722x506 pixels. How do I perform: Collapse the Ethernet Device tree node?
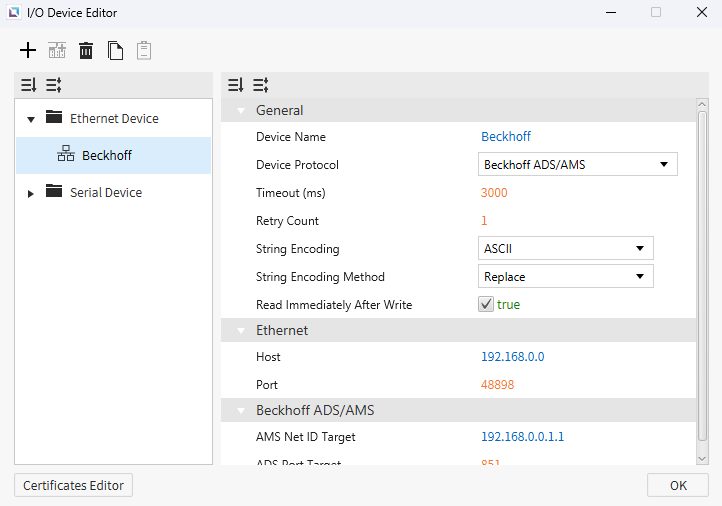[31, 119]
